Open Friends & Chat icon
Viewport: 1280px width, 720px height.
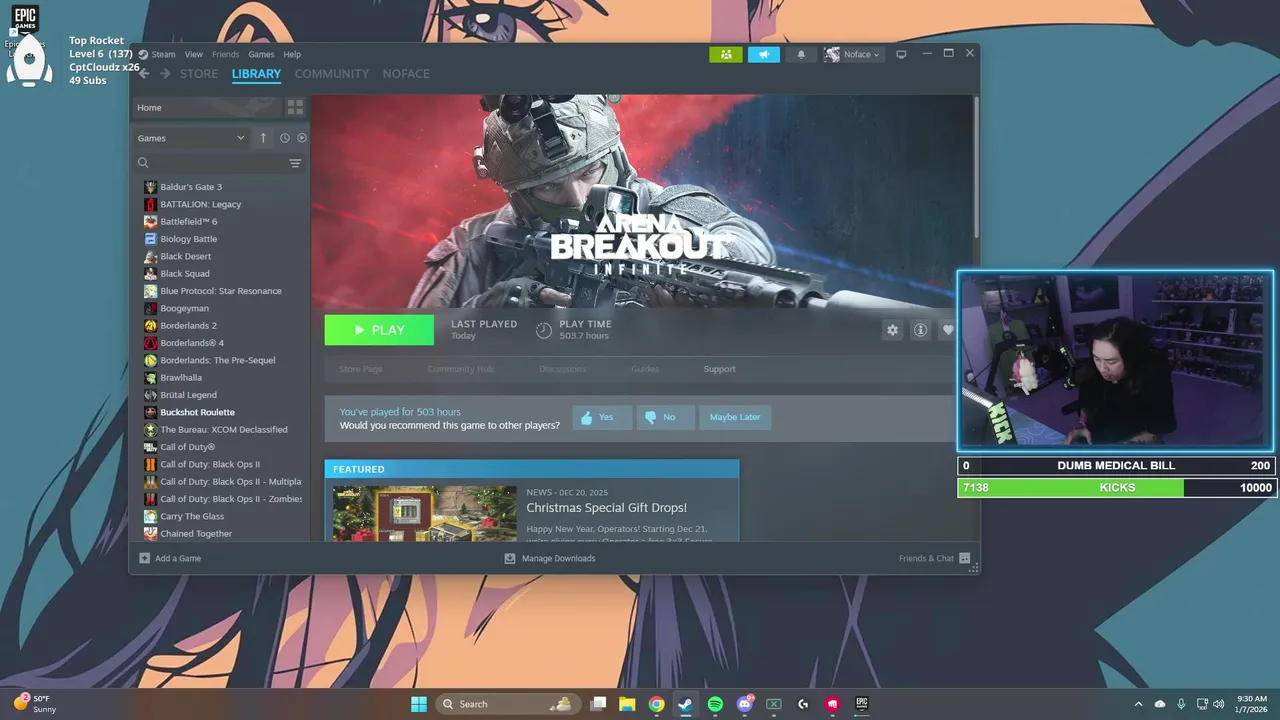964,558
